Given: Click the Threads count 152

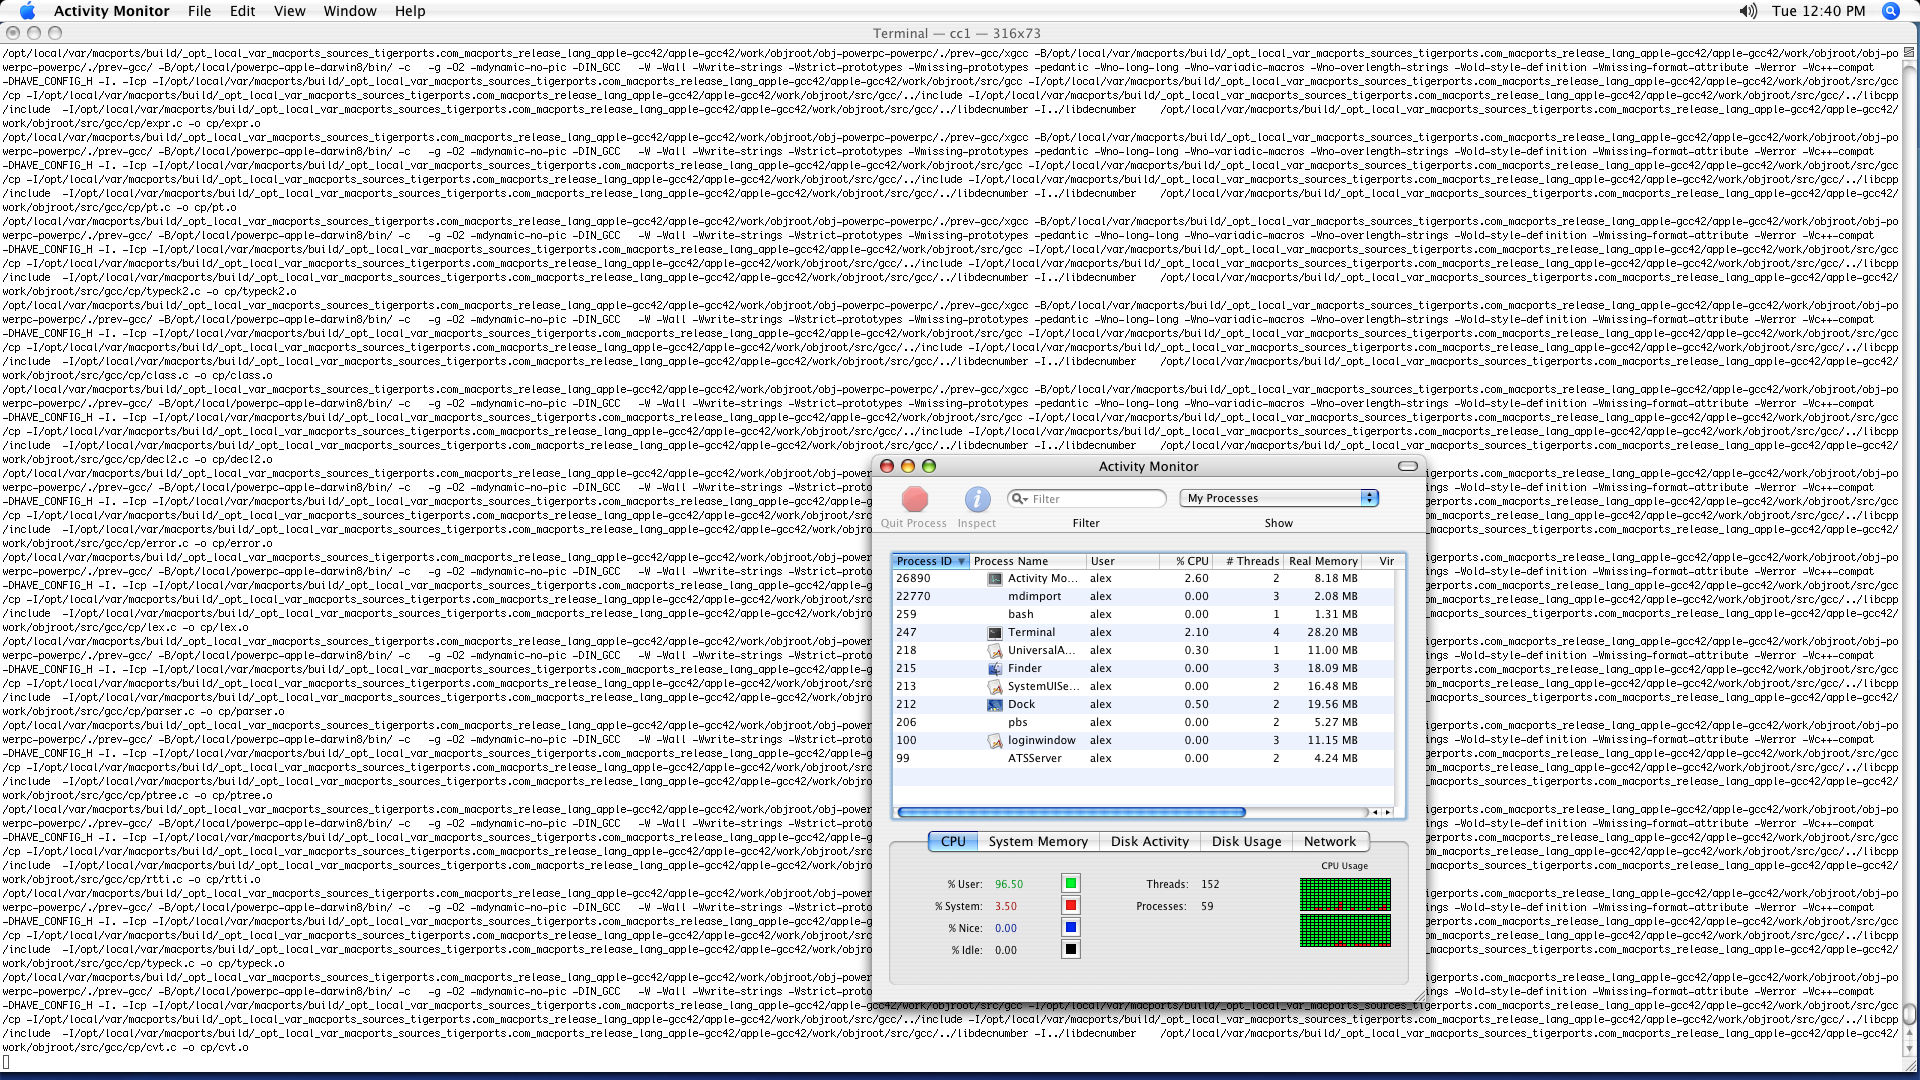Looking at the screenshot, I should coord(1210,885).
